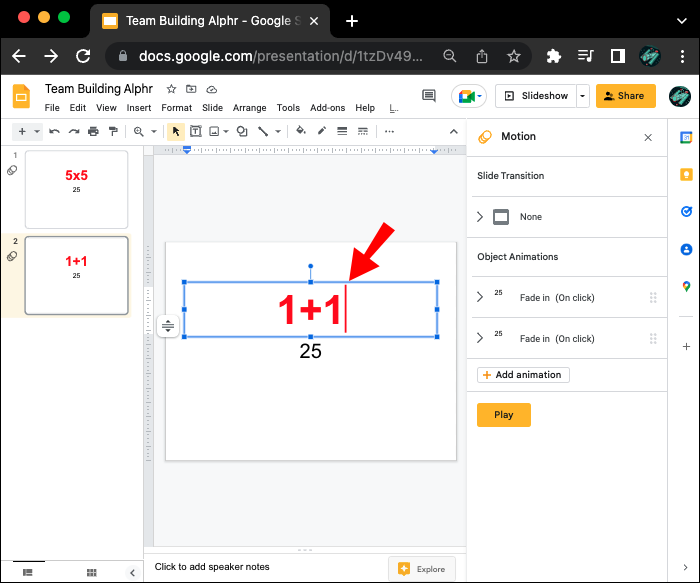700x583 pixels.
Task: Open the Arrange menu
Action: [x=250, y=108]
